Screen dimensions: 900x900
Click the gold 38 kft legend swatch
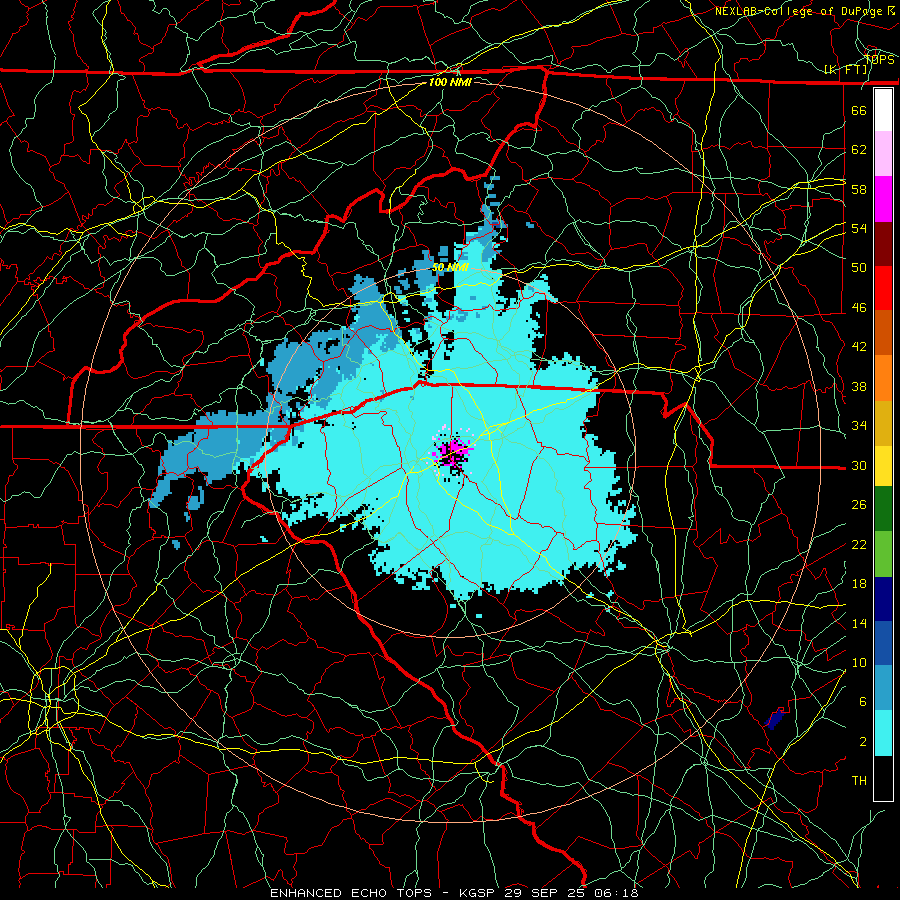point(883,422)
